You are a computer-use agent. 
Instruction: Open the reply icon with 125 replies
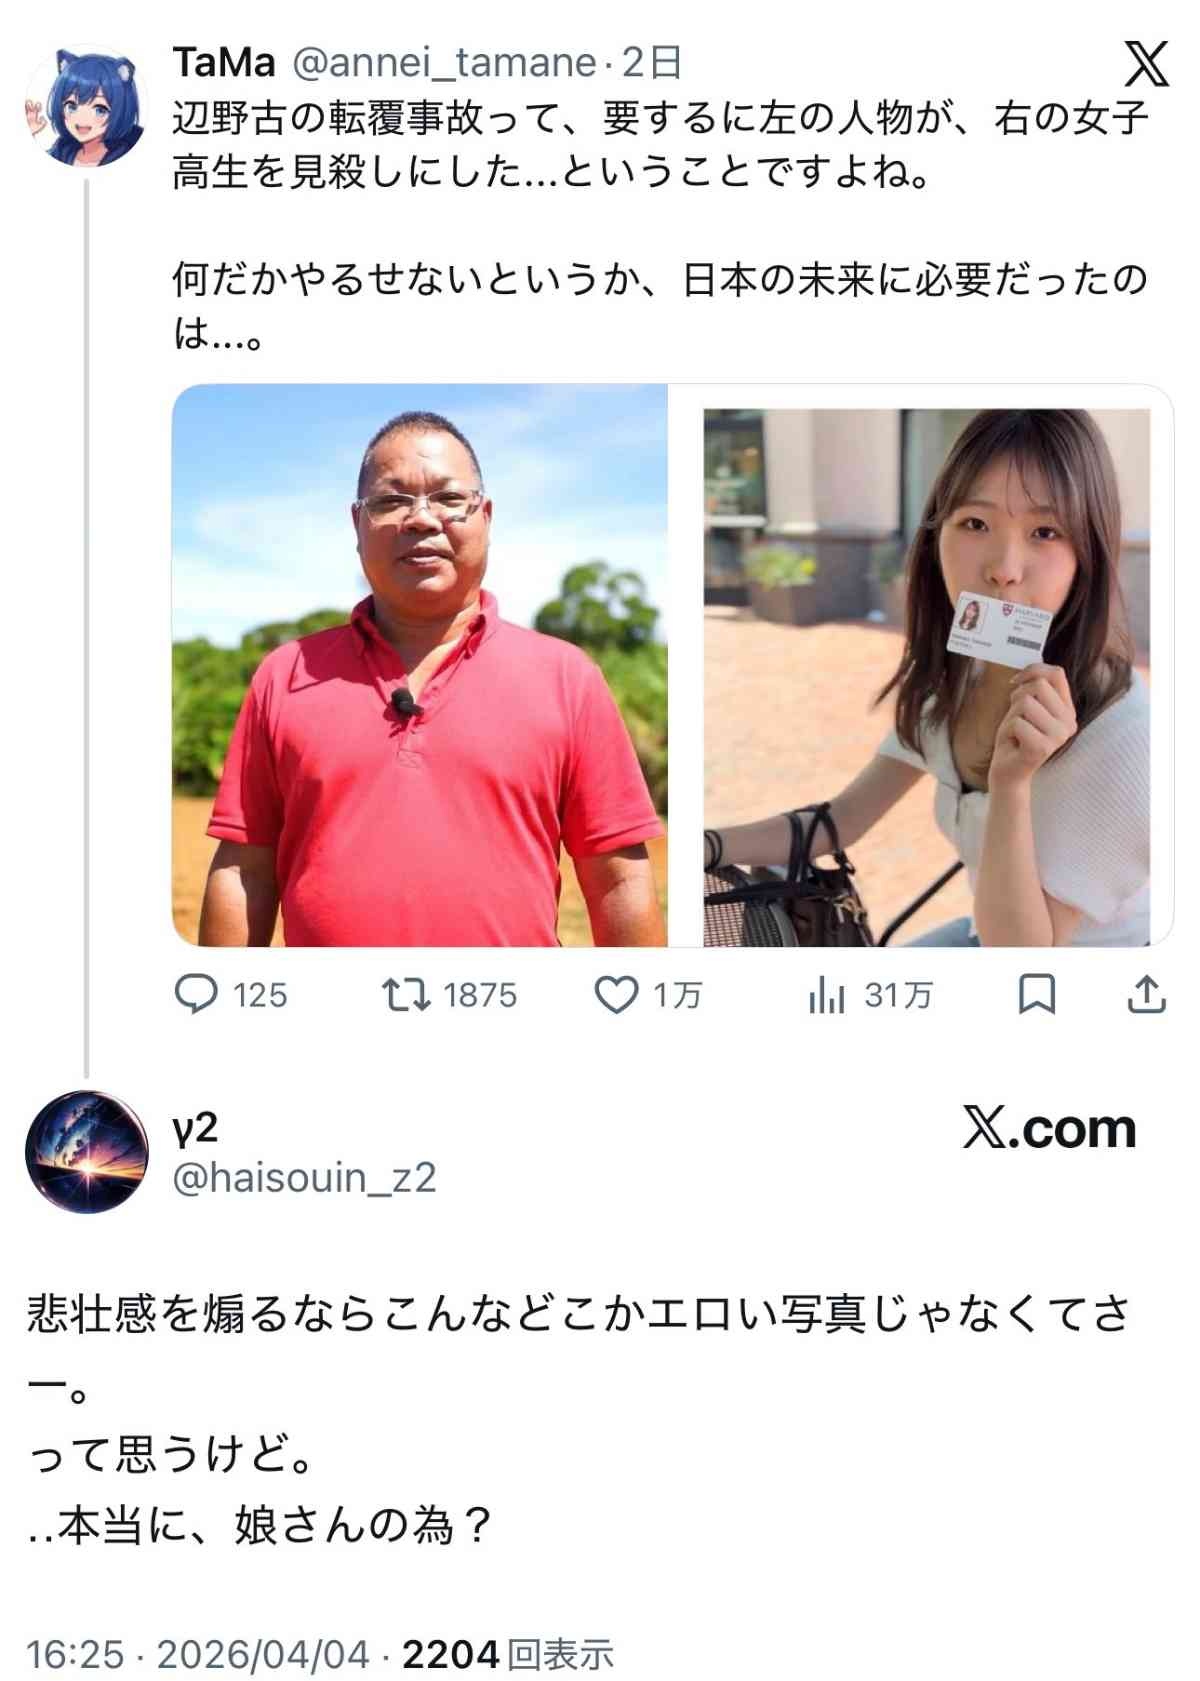click(196, 995)
